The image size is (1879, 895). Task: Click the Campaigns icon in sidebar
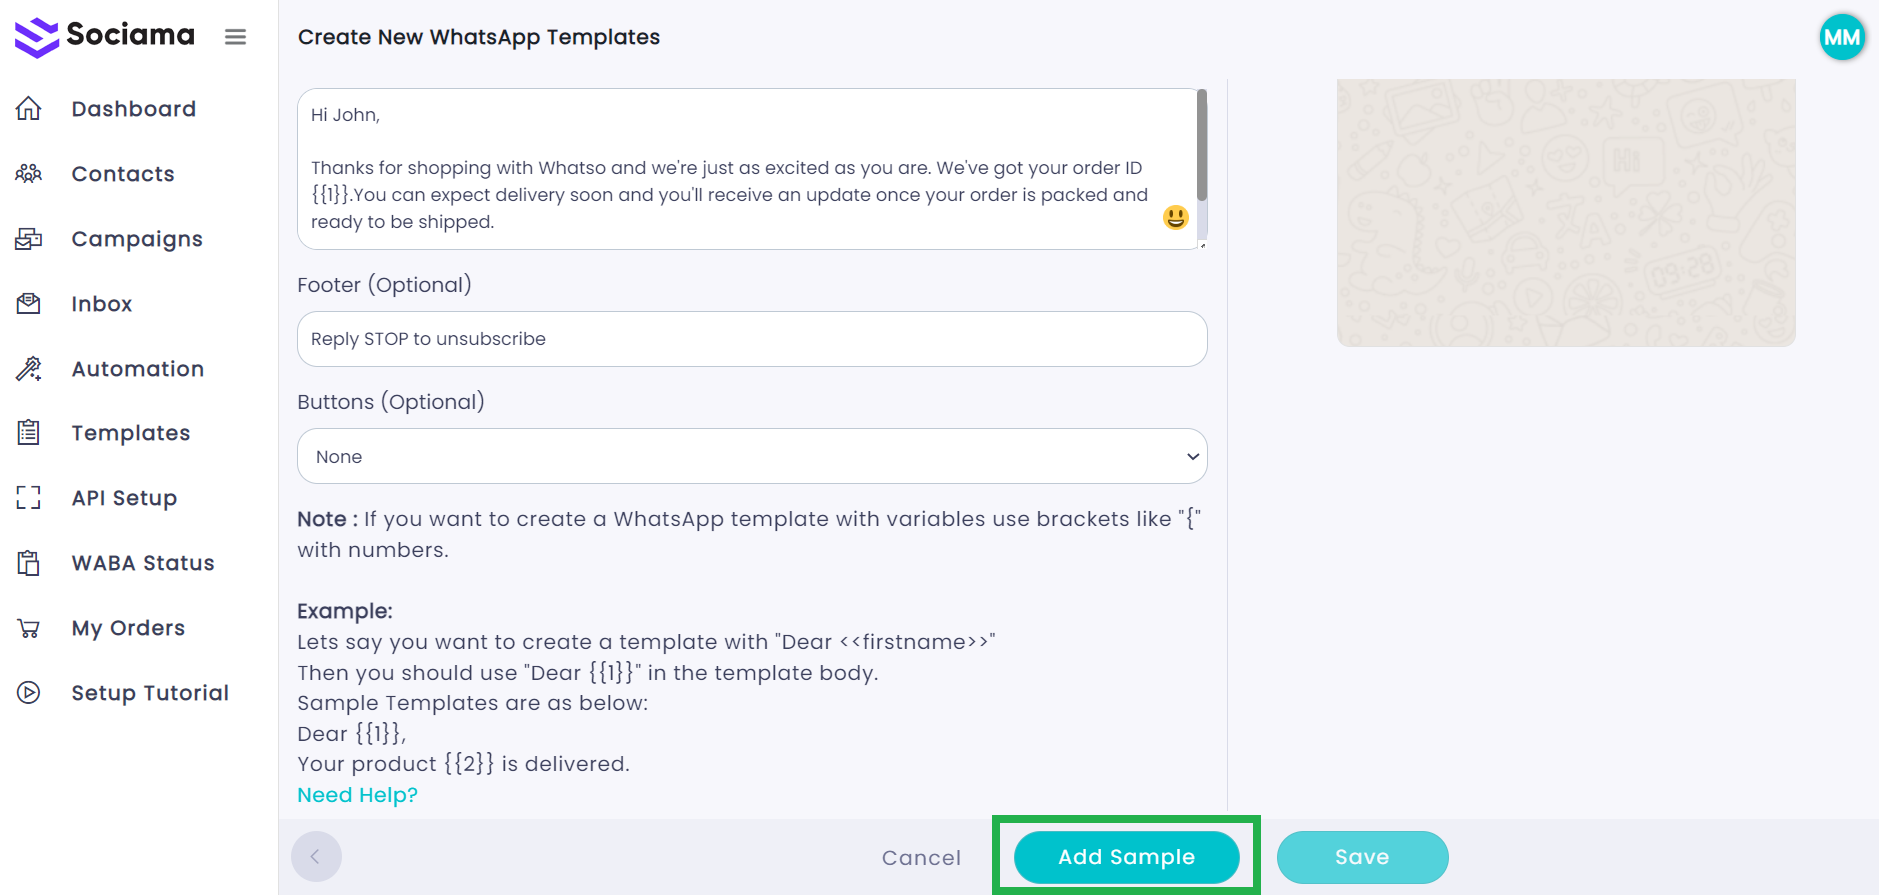[29, 239]
